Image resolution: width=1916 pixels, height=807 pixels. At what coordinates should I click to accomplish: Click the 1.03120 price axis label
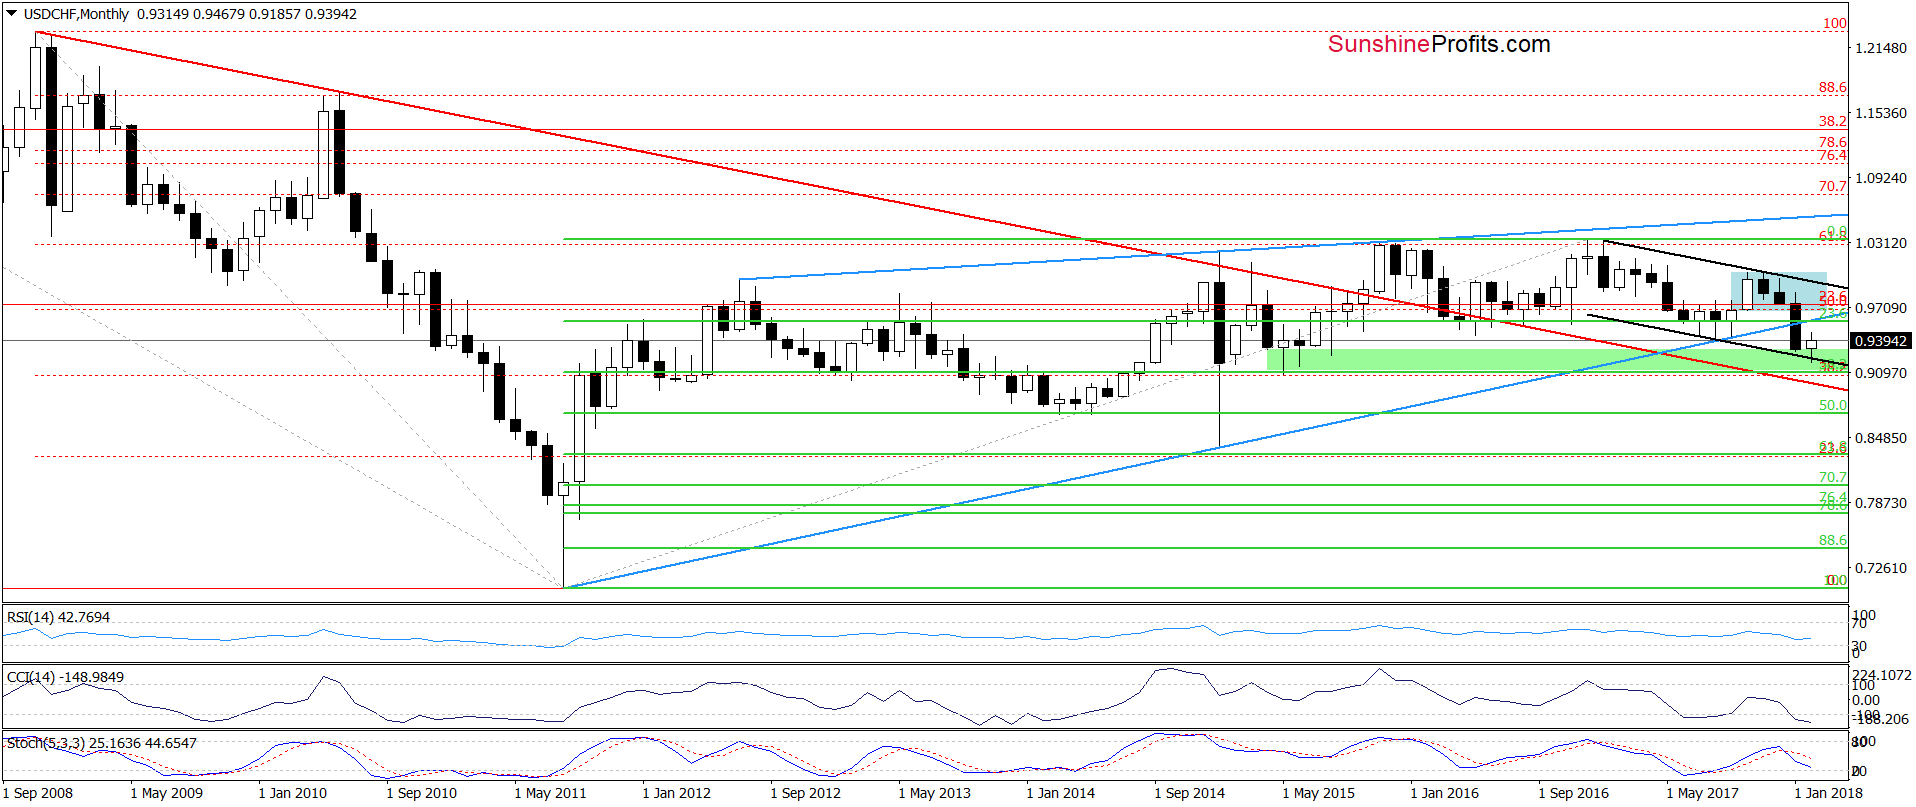(x=1881, y=243)
